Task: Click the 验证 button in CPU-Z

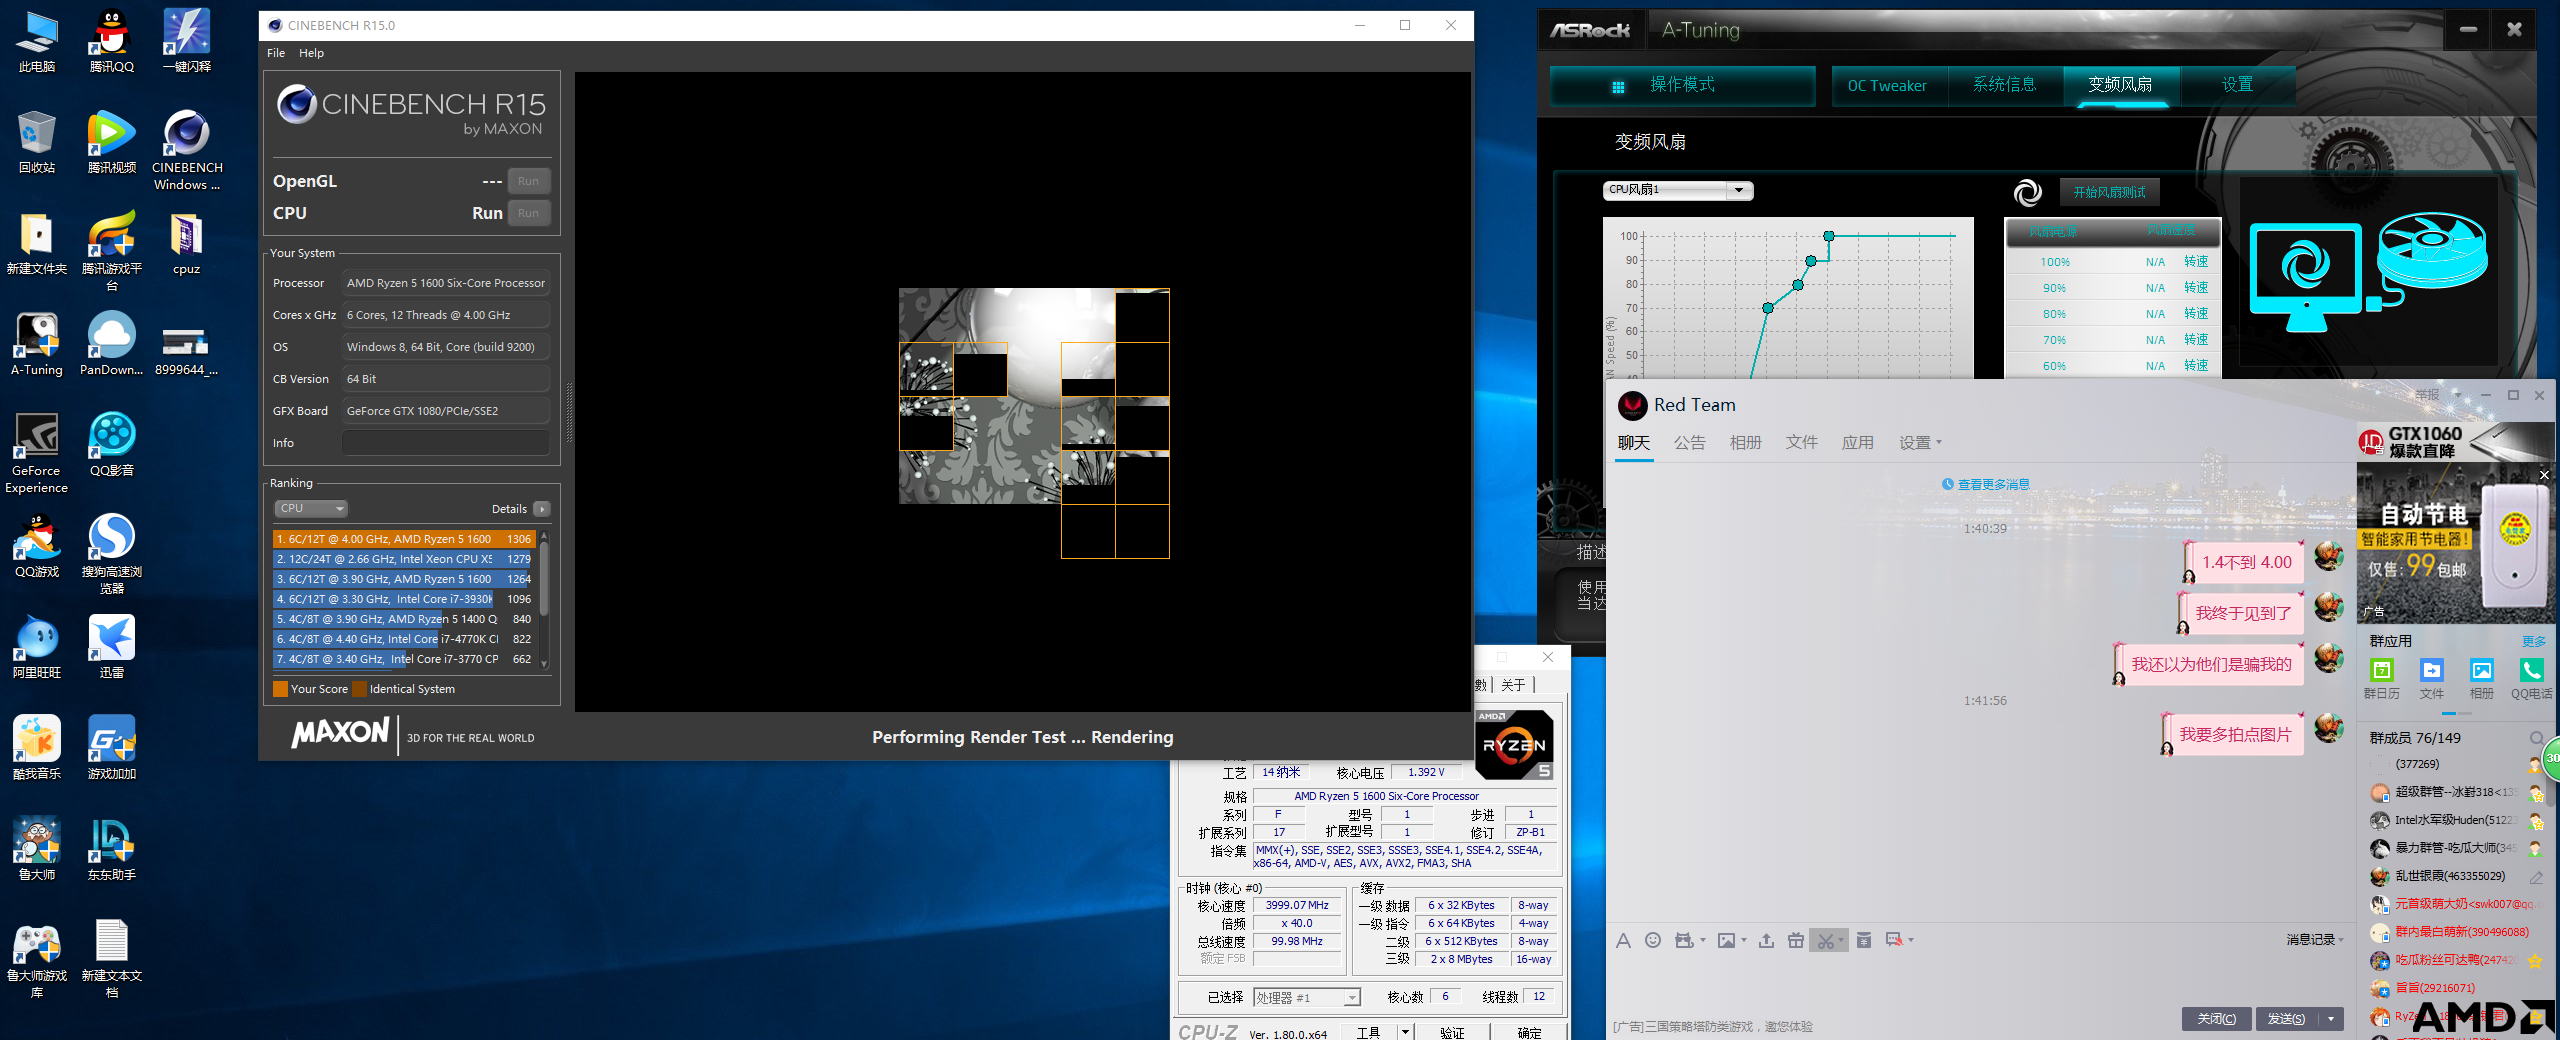Action: [1452, 1032]
